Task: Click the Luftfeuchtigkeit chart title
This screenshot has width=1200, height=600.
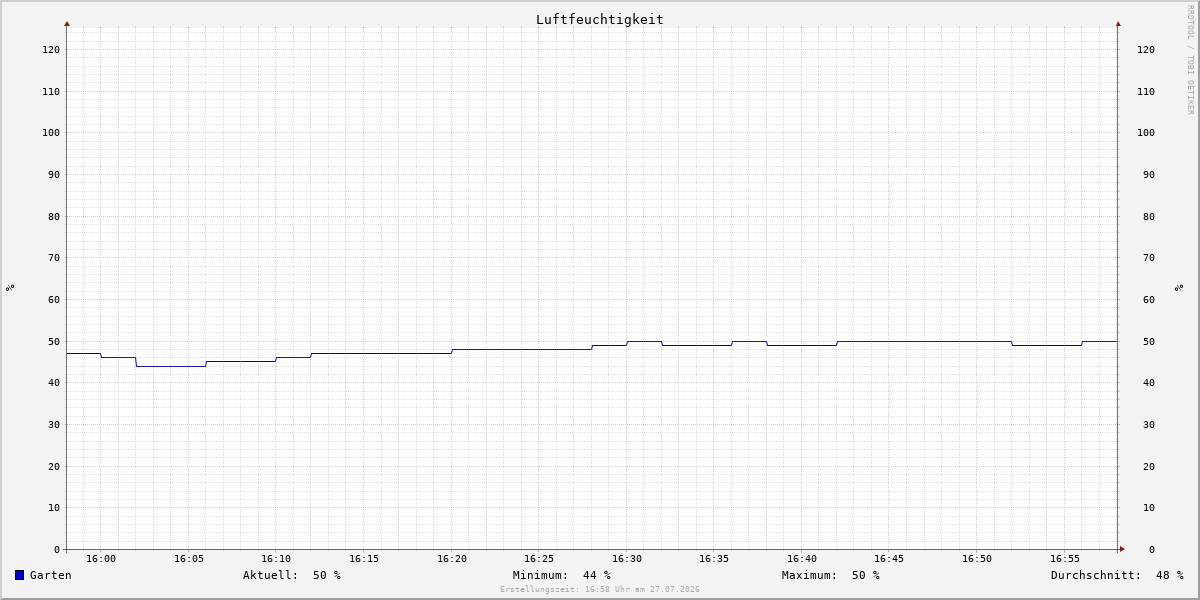Action: click(x=599, y=19)
